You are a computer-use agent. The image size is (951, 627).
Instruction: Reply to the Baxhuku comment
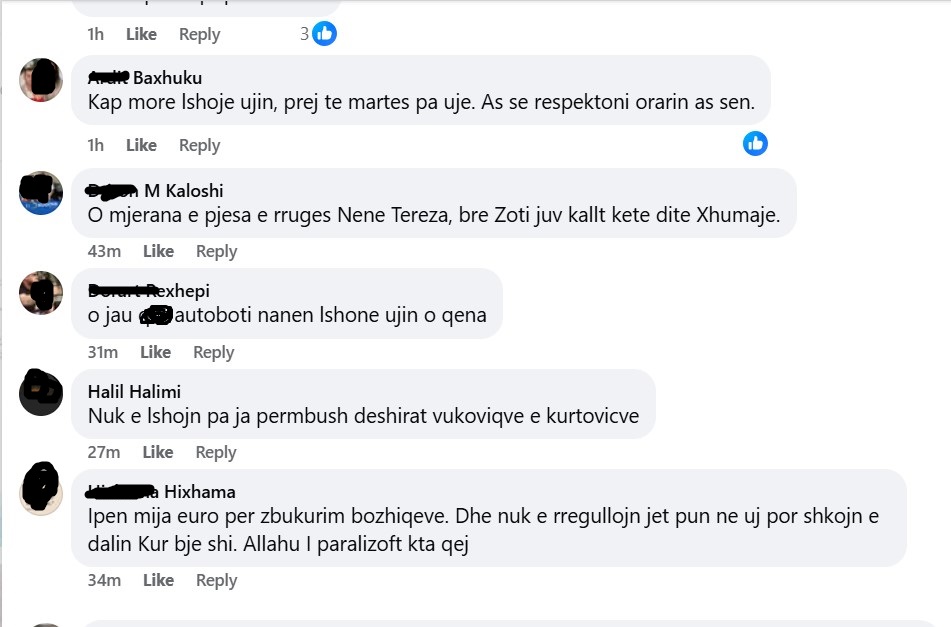199,145
